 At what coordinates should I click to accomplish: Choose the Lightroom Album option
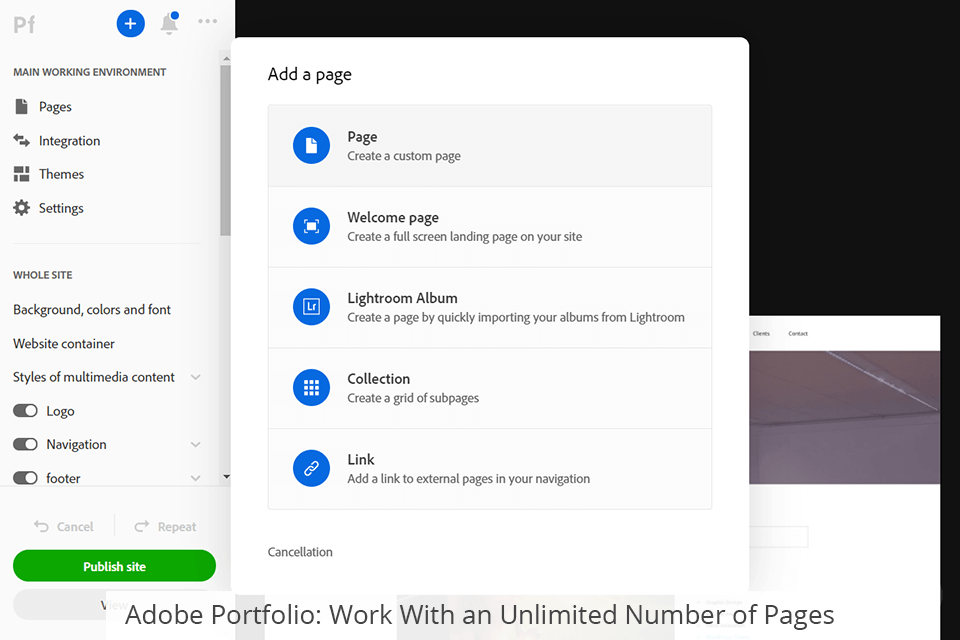[x=490, y=307]
